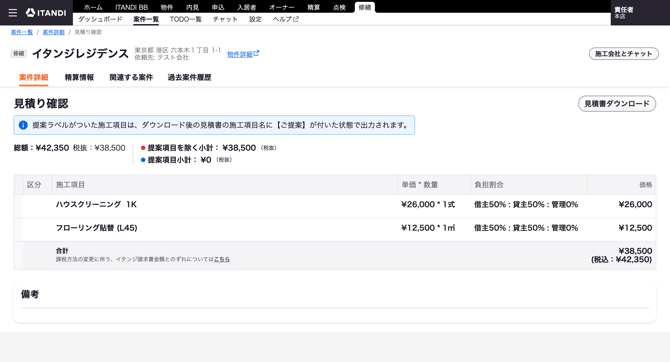Open オーナー in top menu
The image size is (670, 362).
[282, 7]
